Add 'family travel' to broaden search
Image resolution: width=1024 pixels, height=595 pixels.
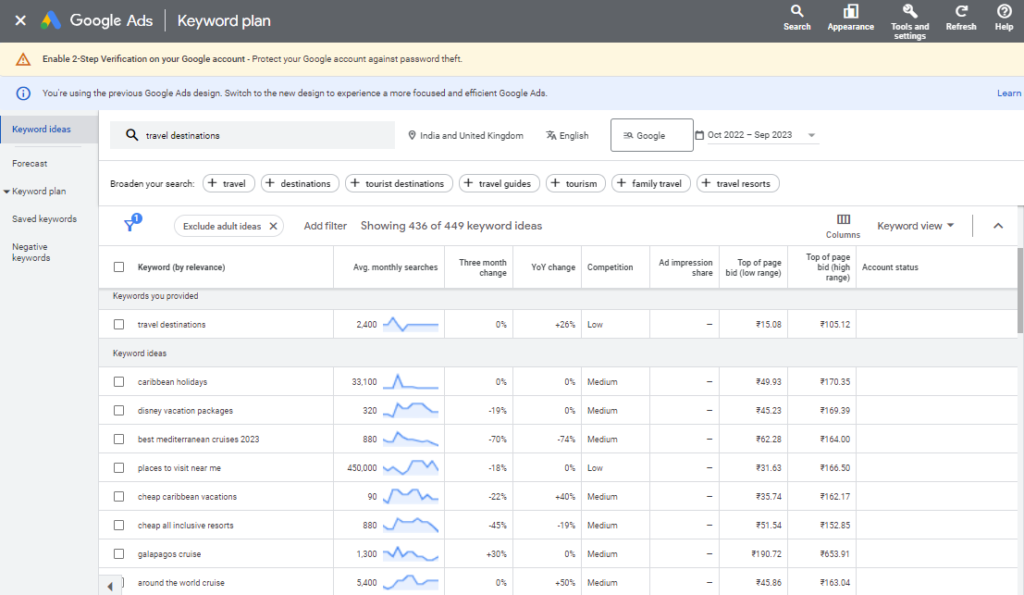click(650, 184)
